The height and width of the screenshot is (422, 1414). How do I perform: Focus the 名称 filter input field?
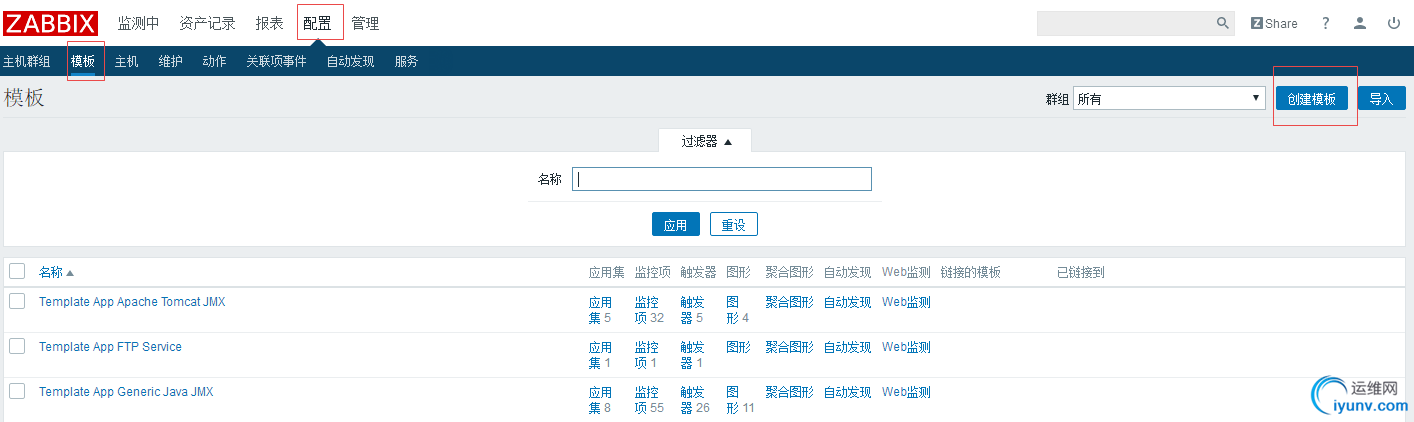pos(722,179)
